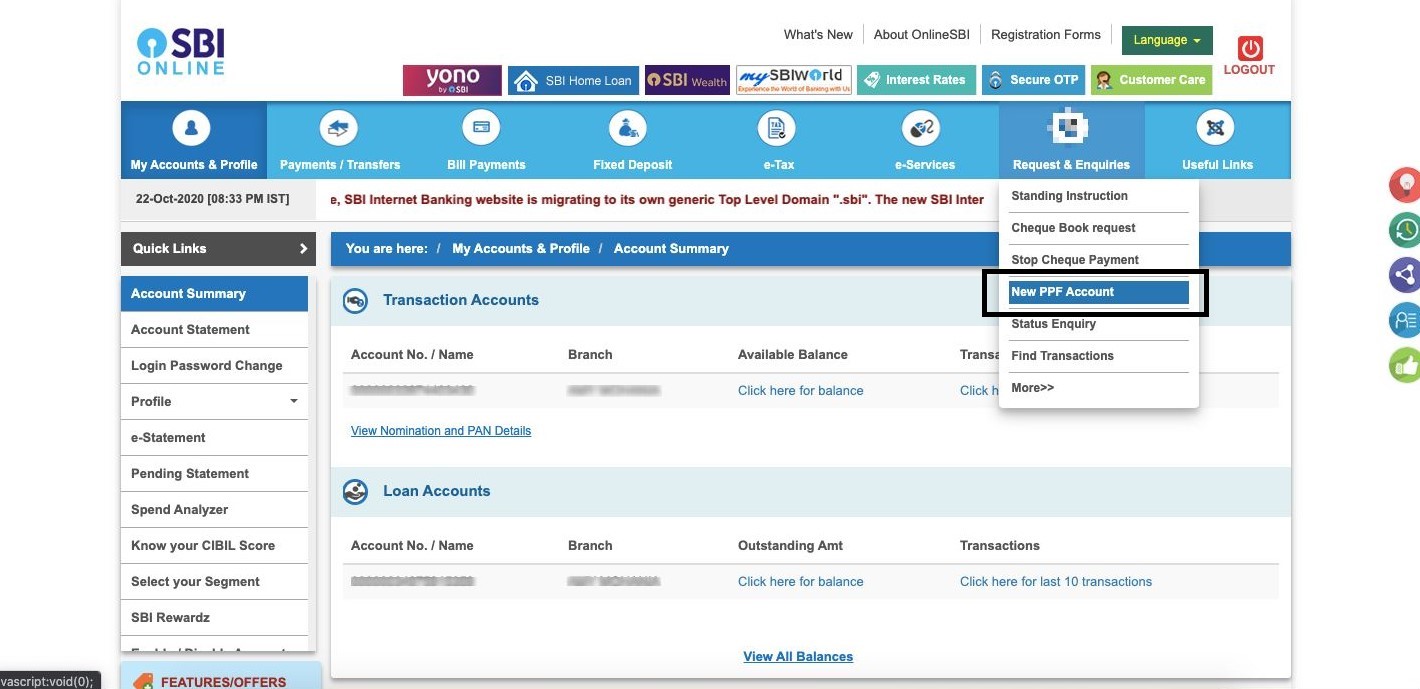Open SBI Wealth from the banner
Screen dimensions: 1420x689
tap(687, 79)
